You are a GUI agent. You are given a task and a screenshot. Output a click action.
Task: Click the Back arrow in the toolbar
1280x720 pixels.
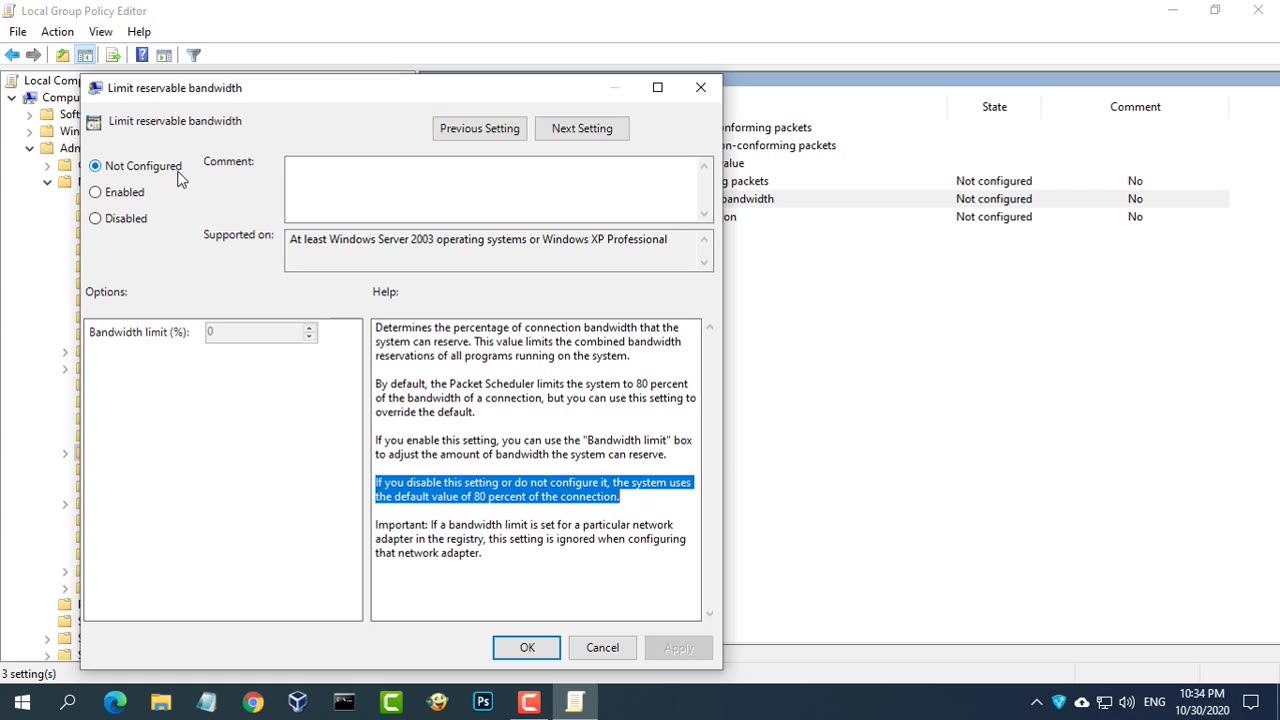click(x=12, y=55)
